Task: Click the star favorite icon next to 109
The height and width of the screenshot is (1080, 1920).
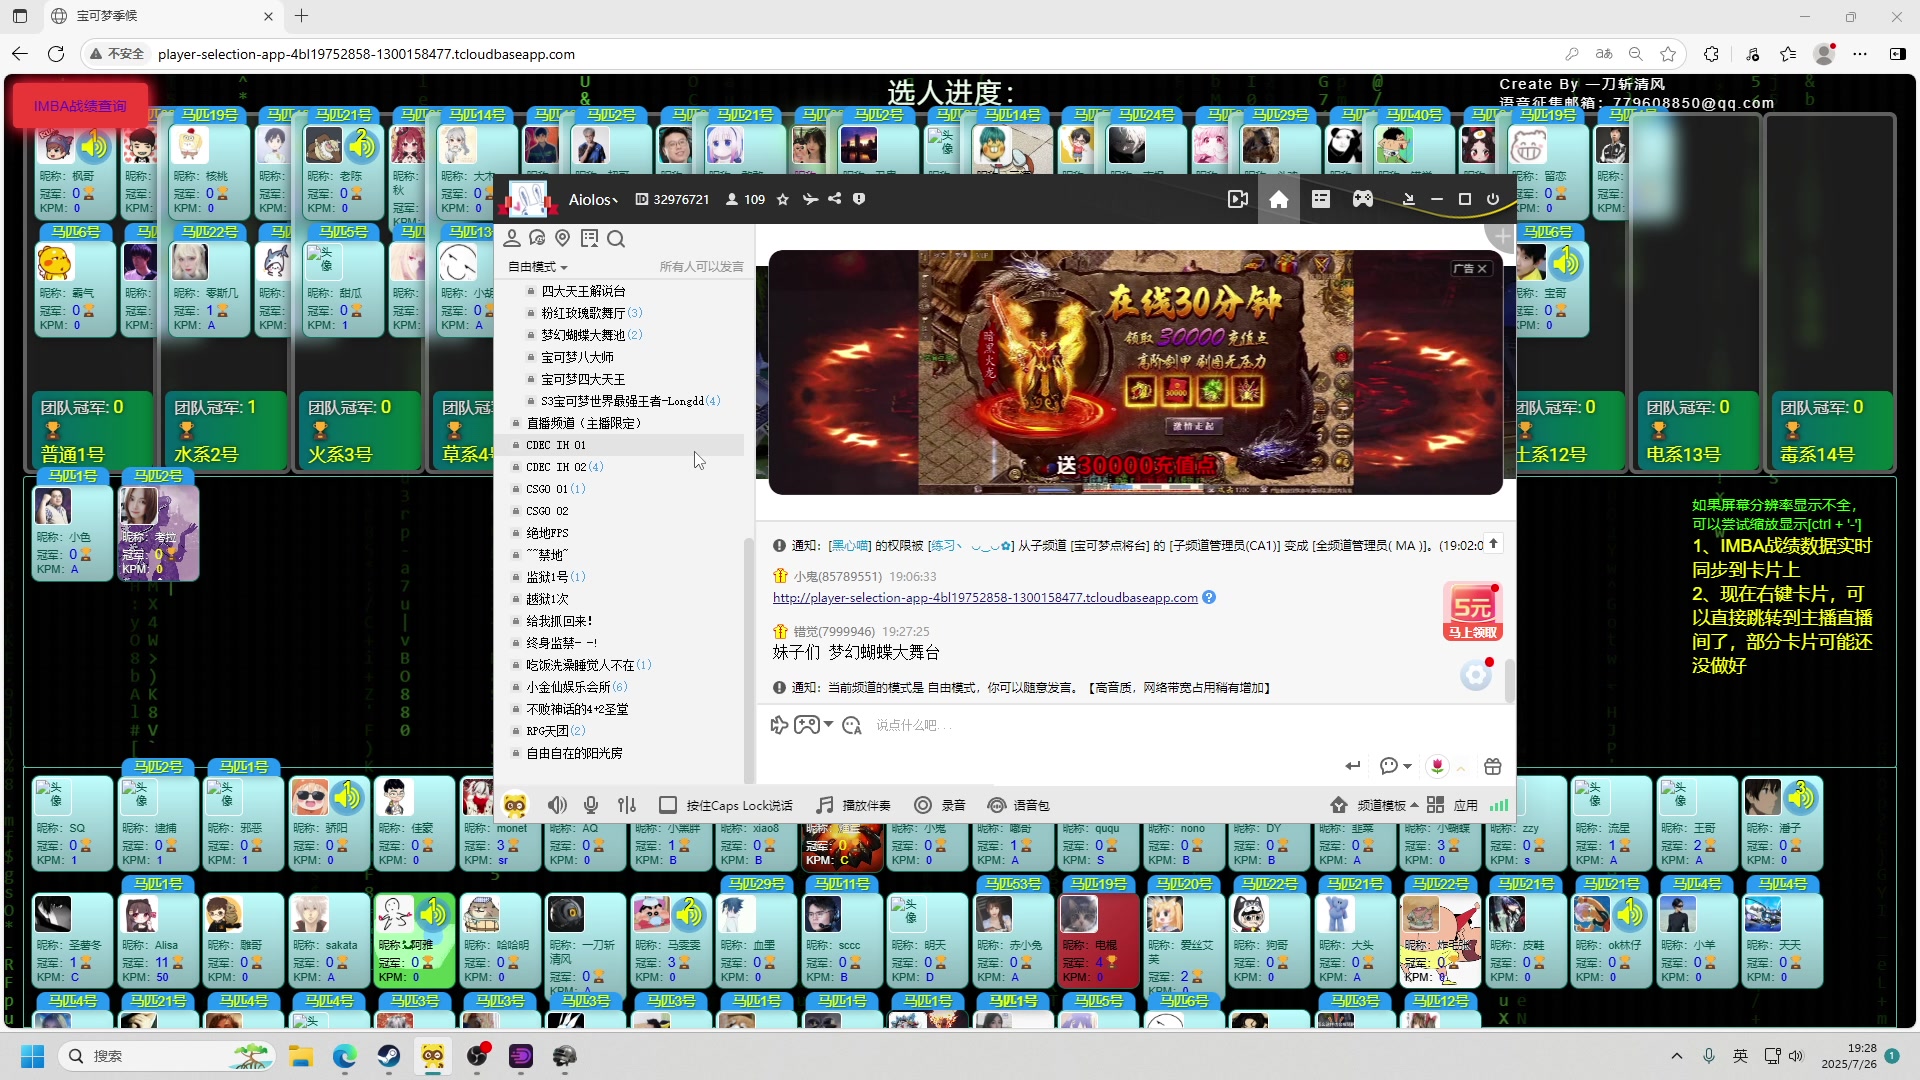Action: pyautogui.click(x=783, y=199)
